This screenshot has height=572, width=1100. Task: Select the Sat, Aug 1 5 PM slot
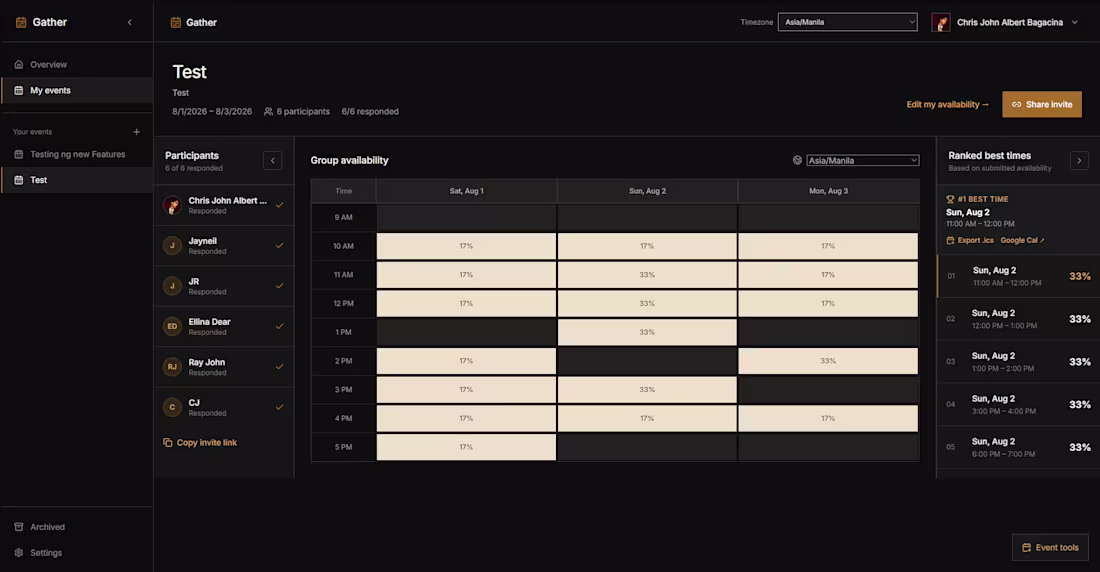pyautogui.click(x=467, y=447)
